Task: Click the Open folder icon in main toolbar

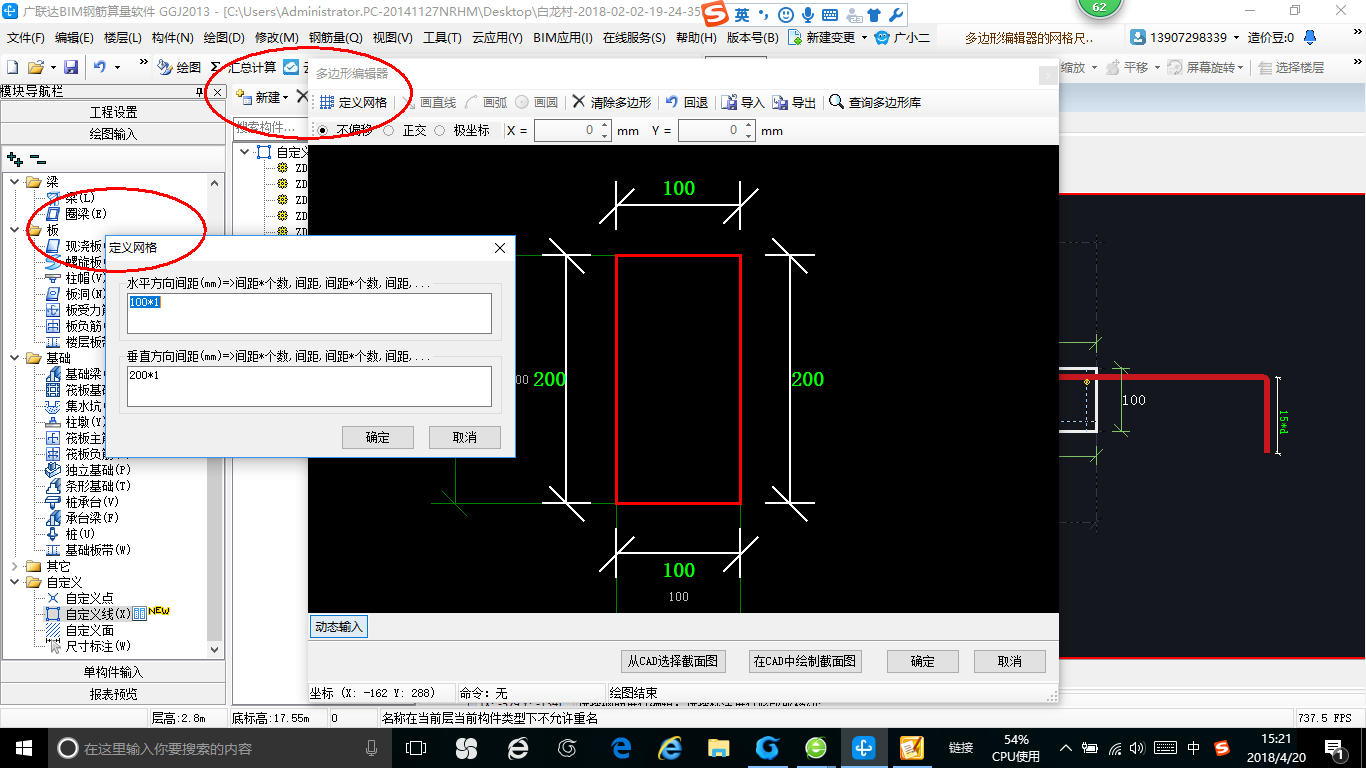Action: [x=35, y=67]
